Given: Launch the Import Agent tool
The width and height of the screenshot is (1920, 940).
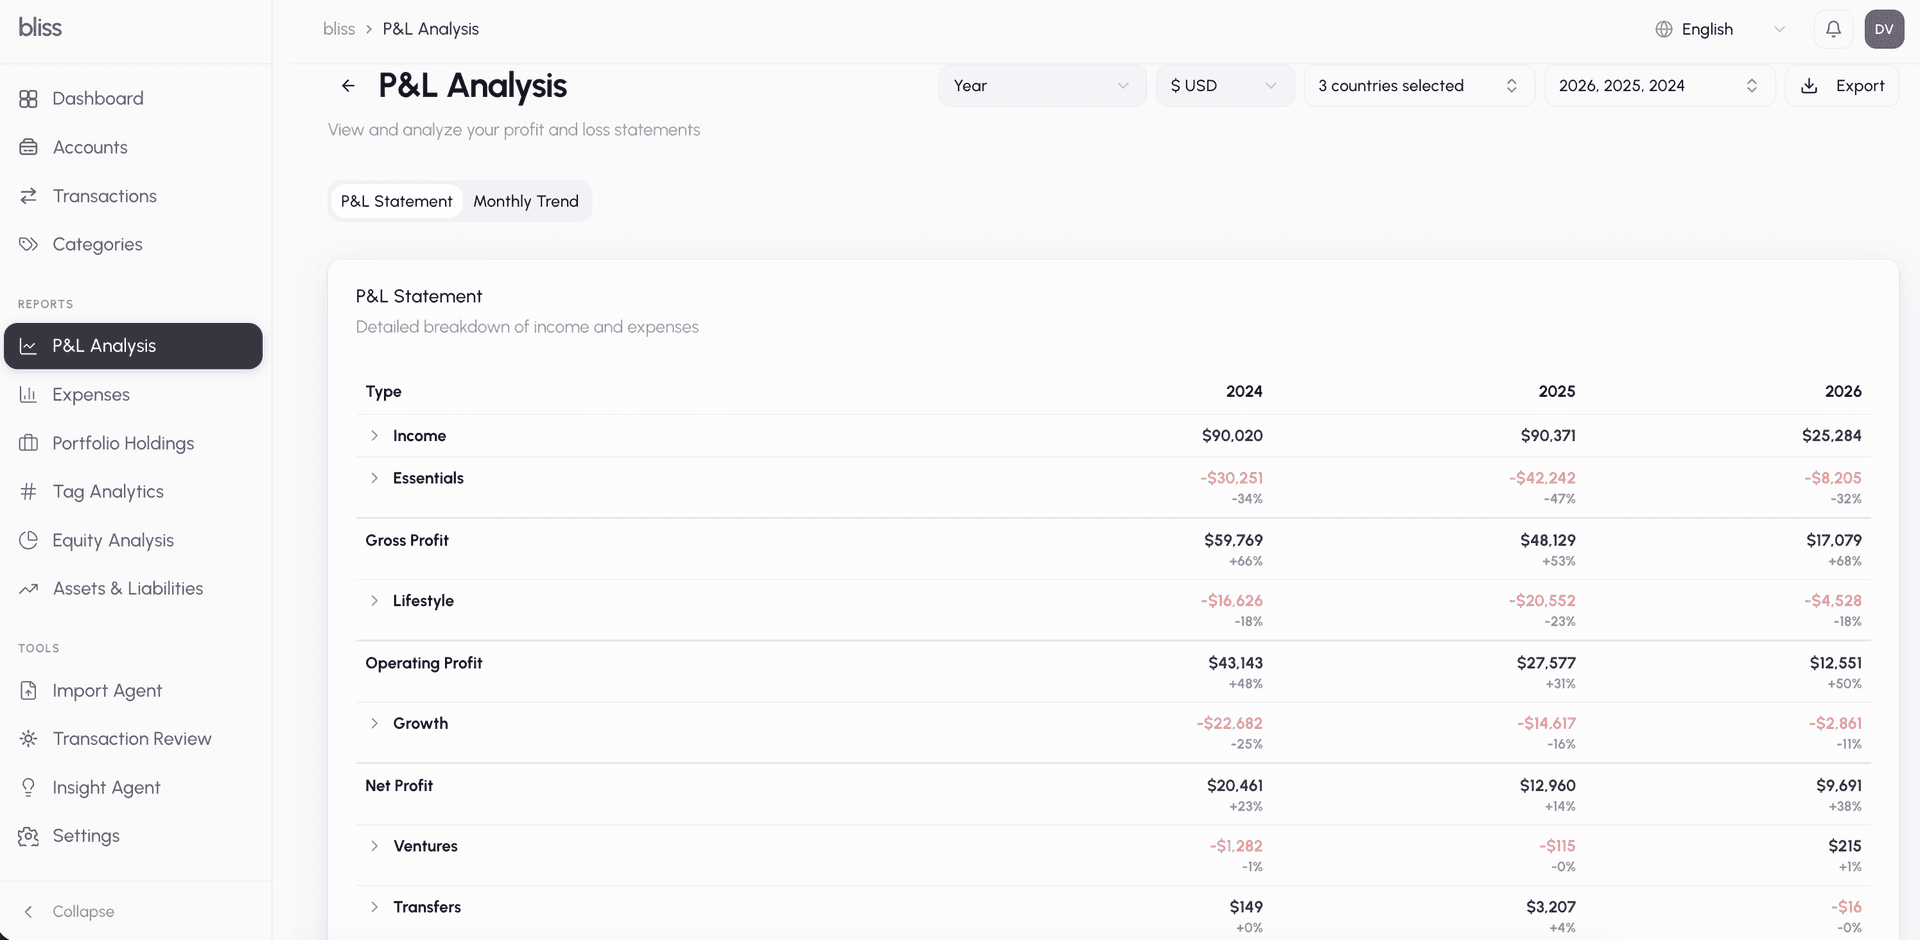Looking at the screenshot, I should [107, 690].
